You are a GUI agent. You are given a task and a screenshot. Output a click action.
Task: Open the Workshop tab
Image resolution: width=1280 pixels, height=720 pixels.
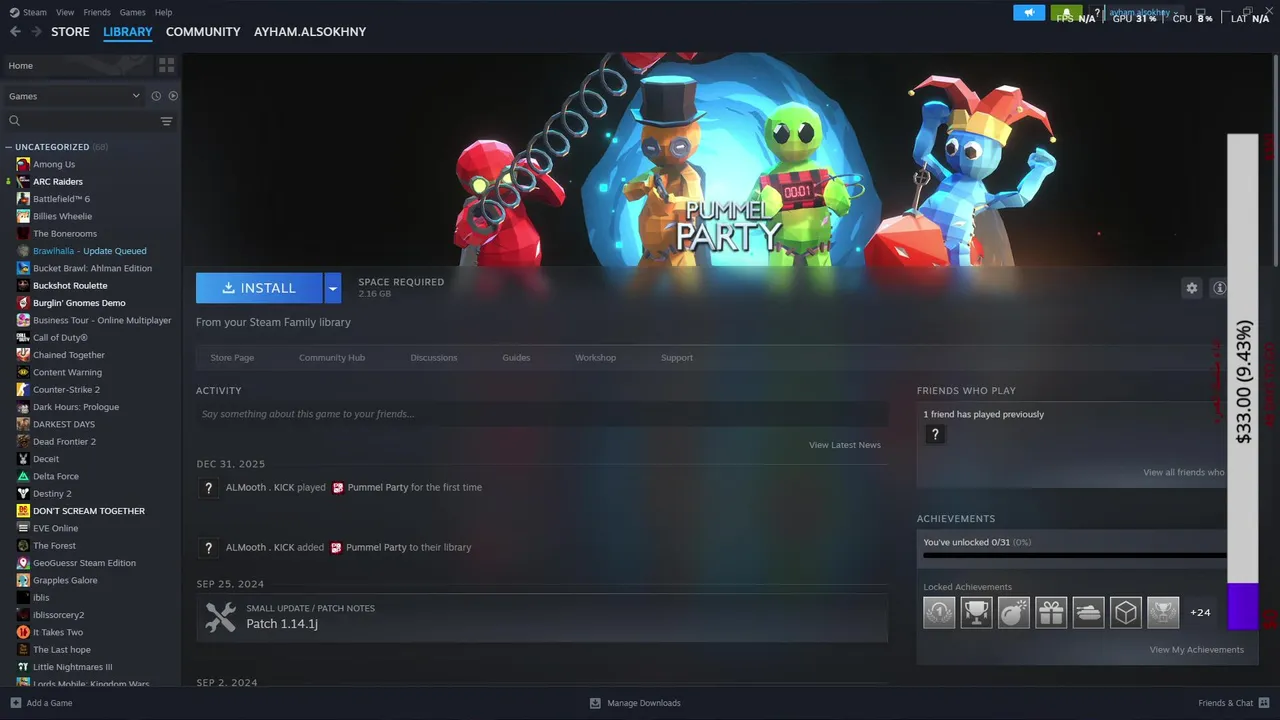click(595, 358)
